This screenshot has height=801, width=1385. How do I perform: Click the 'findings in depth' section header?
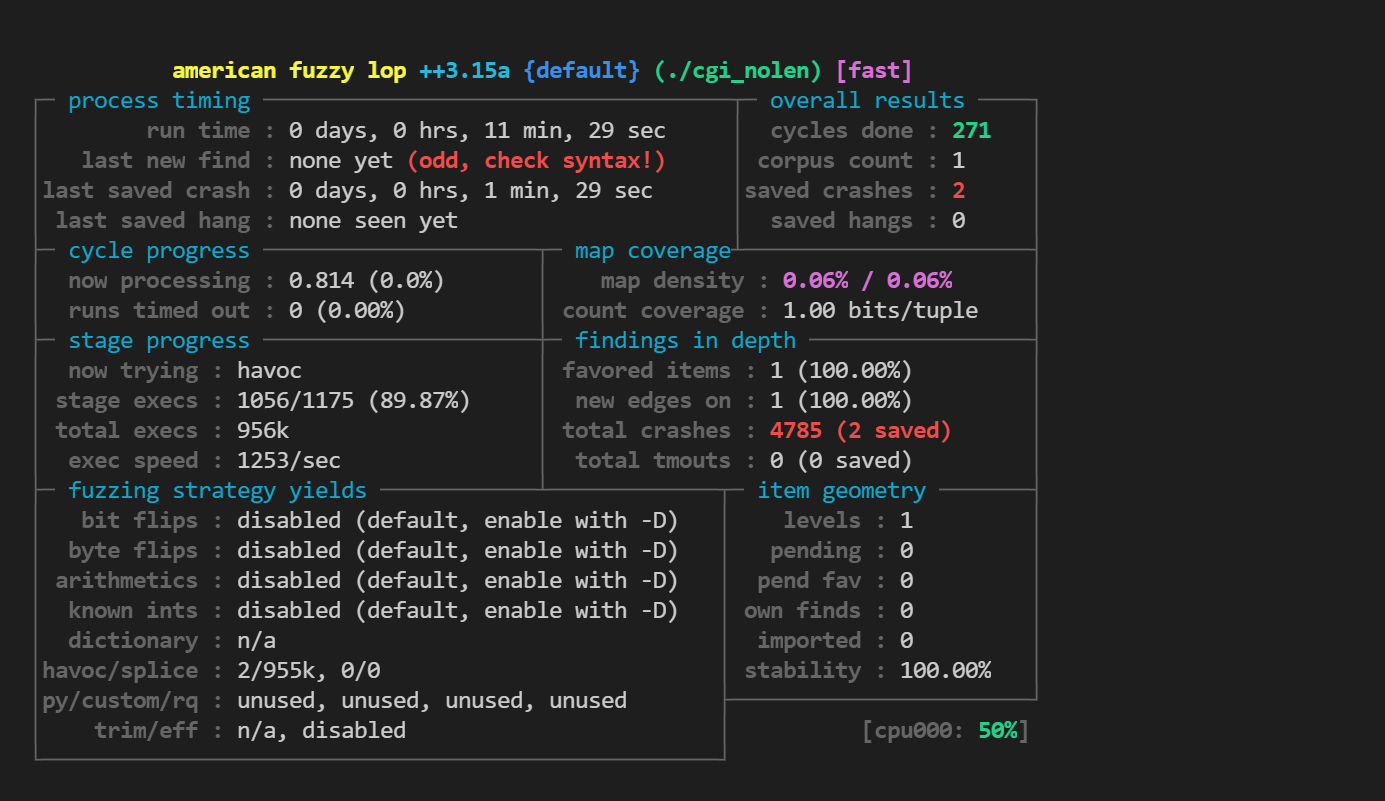685,341
